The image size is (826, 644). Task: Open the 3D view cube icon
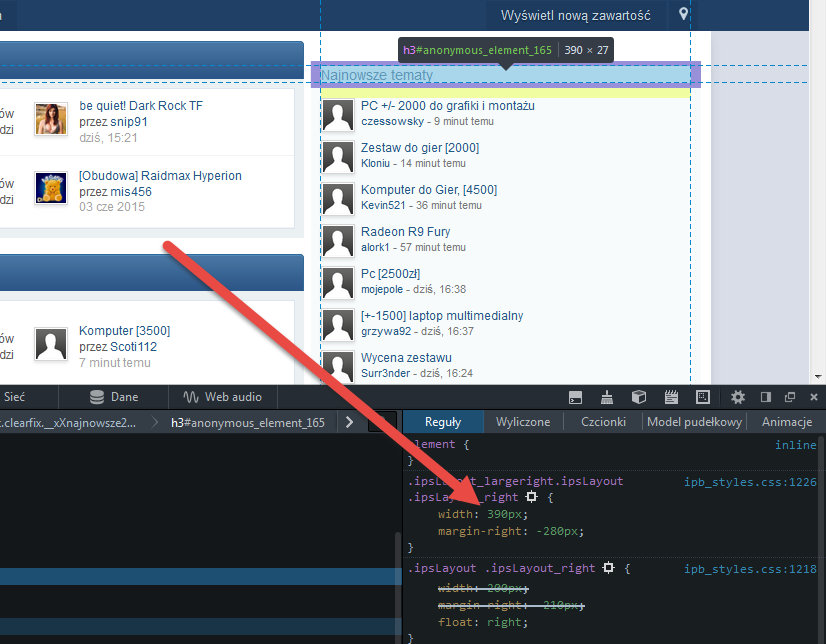(x=639, y=397)
